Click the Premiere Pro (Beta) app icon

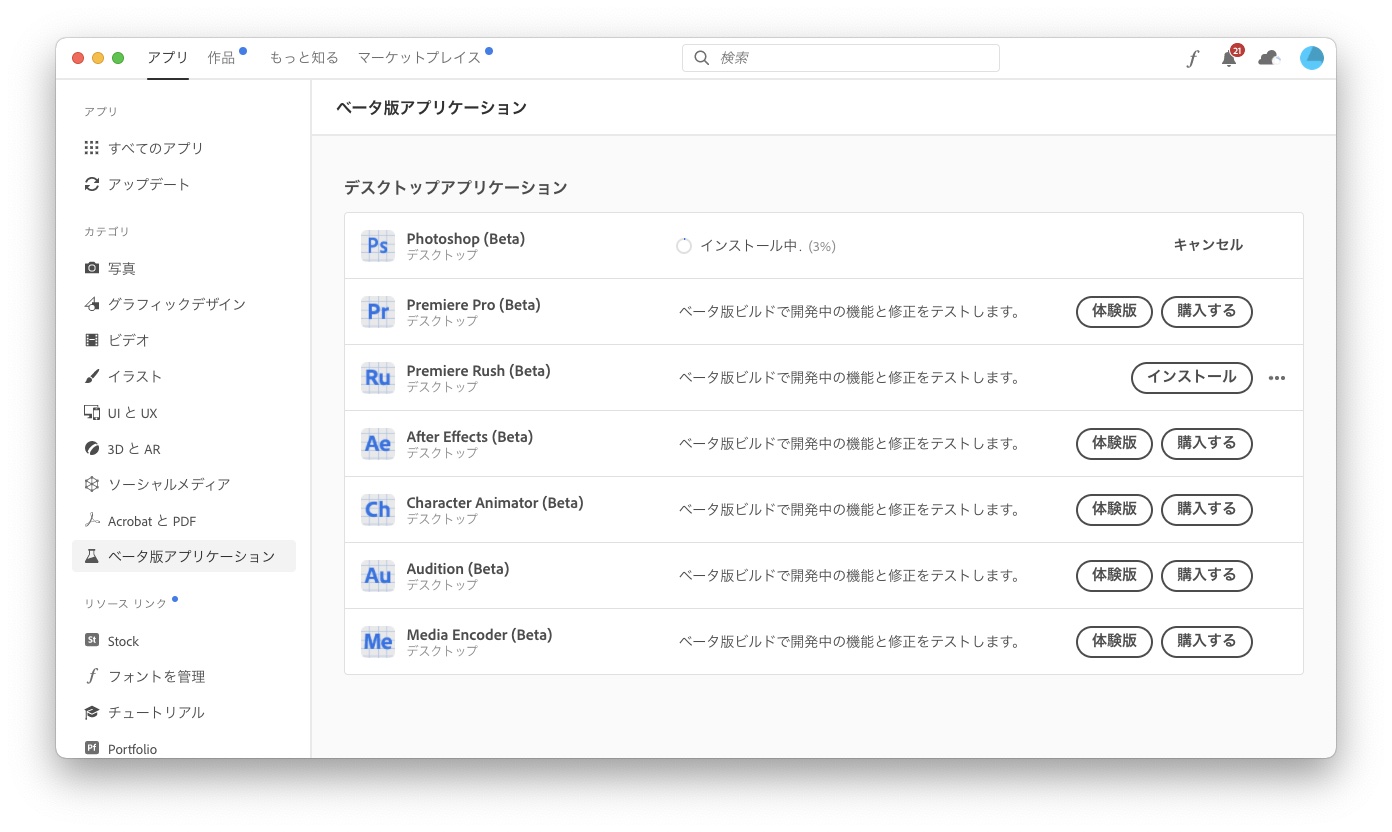tap(378, 312)
